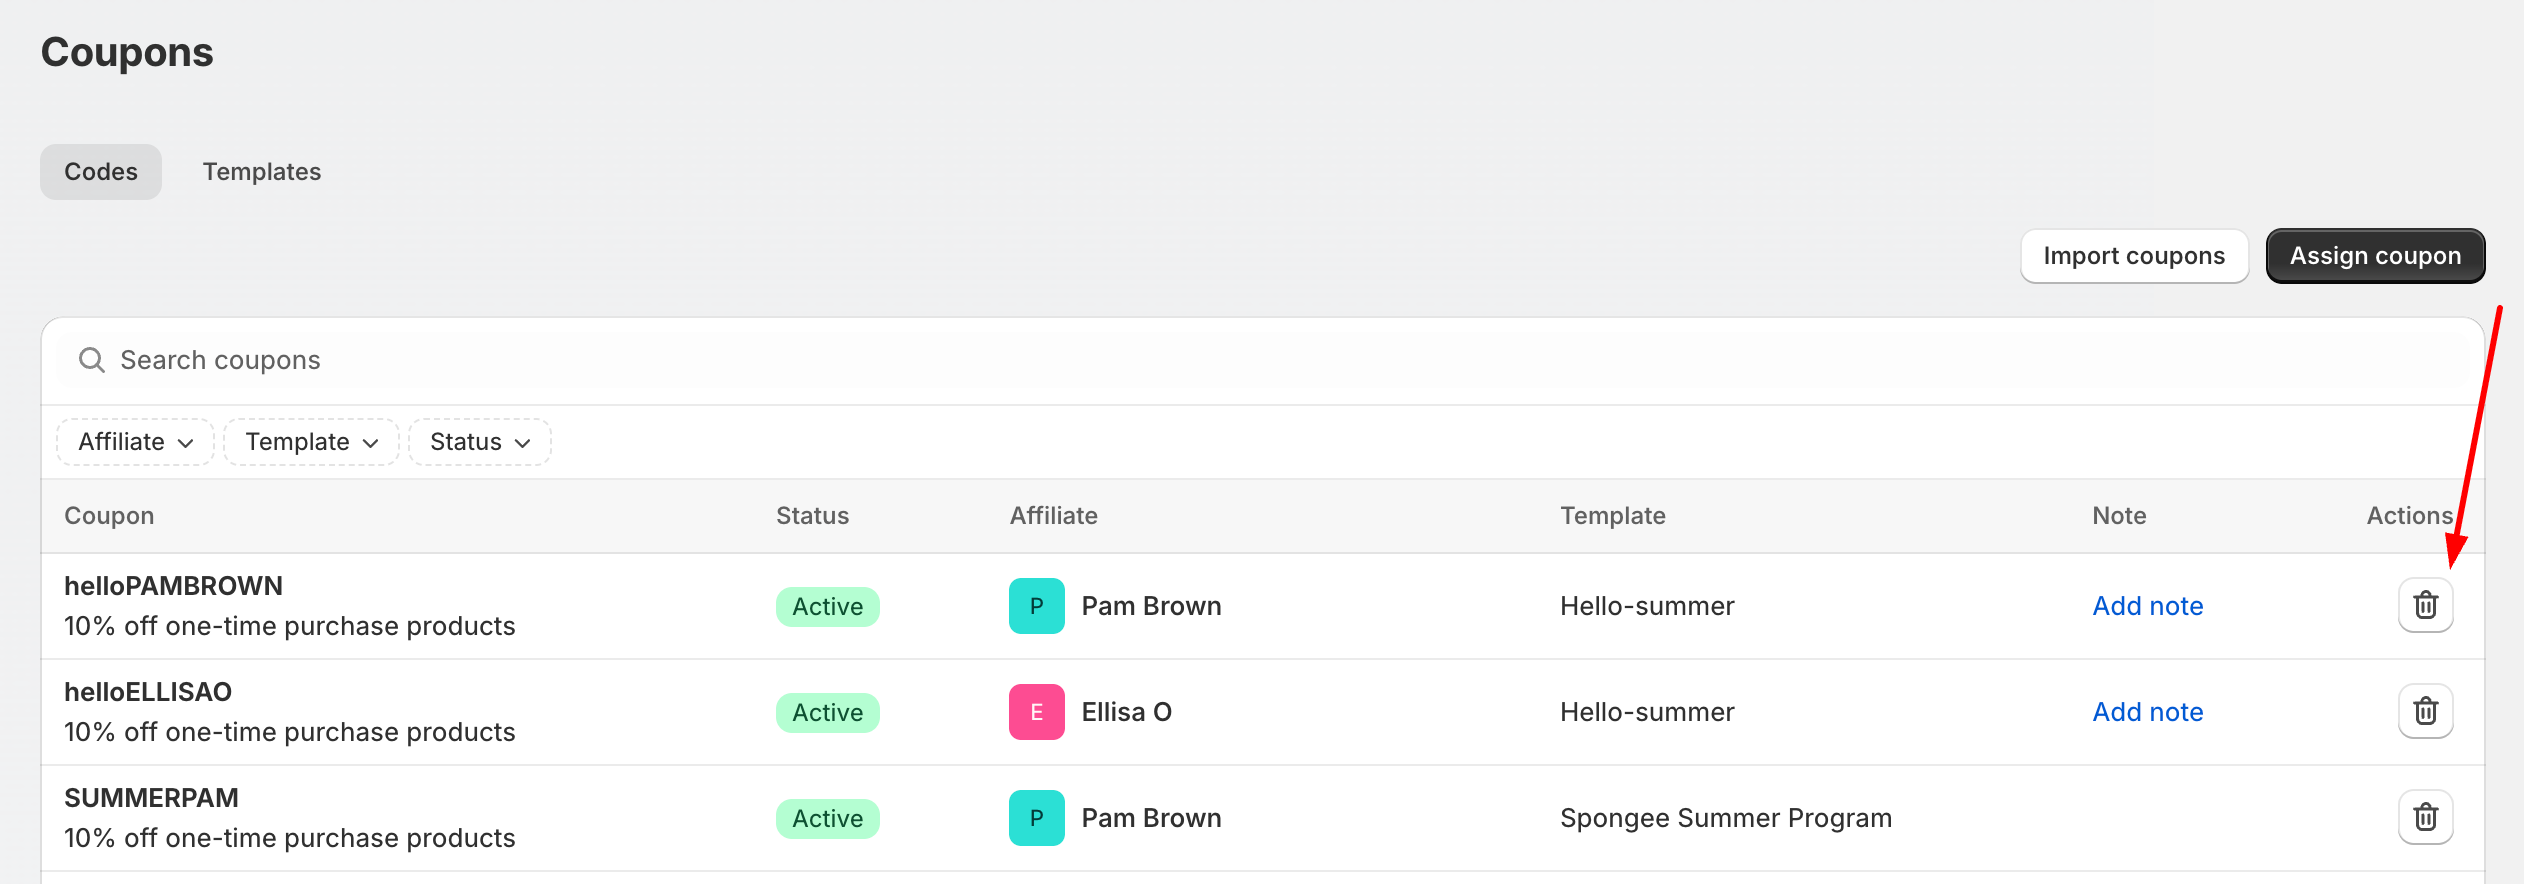Viewport: 2524px width, 884px height.
Task: Click Pam Brown's avatar in SUMMERPAM row
Action: [1036, 818]
